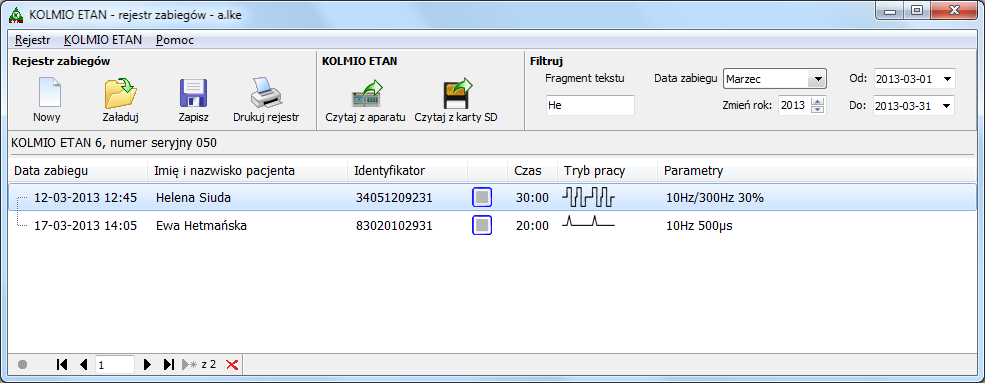
Task: Go to the last record in navigator
Action: coord(168,364)
